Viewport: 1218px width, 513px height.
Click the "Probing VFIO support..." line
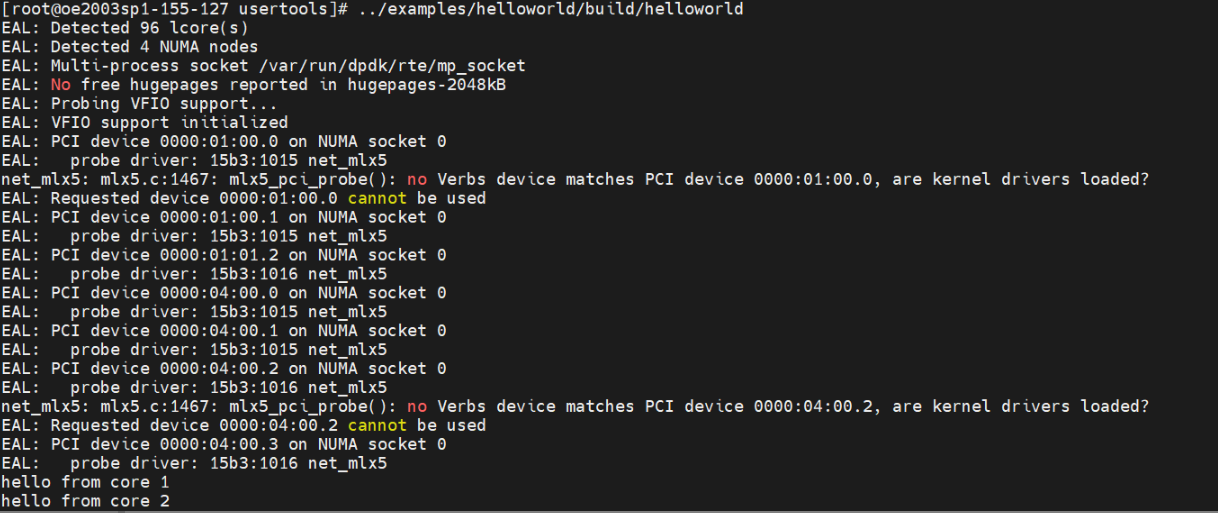click(163, 104)
